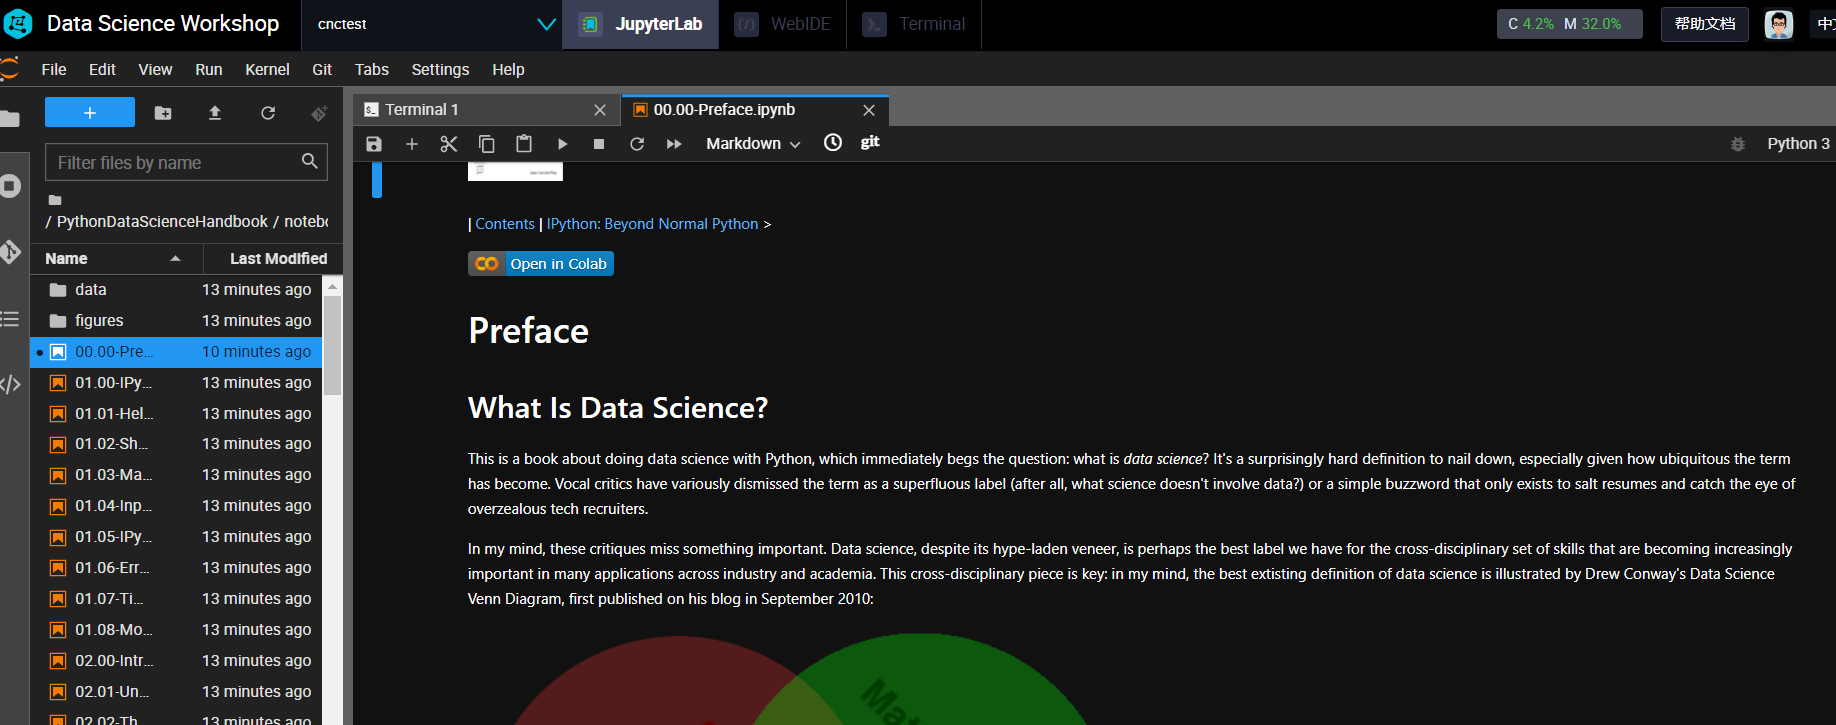Toggle the table of contents sidebar
The image size is (1836, 725).
pyautogui.click(x=10, y=319)
